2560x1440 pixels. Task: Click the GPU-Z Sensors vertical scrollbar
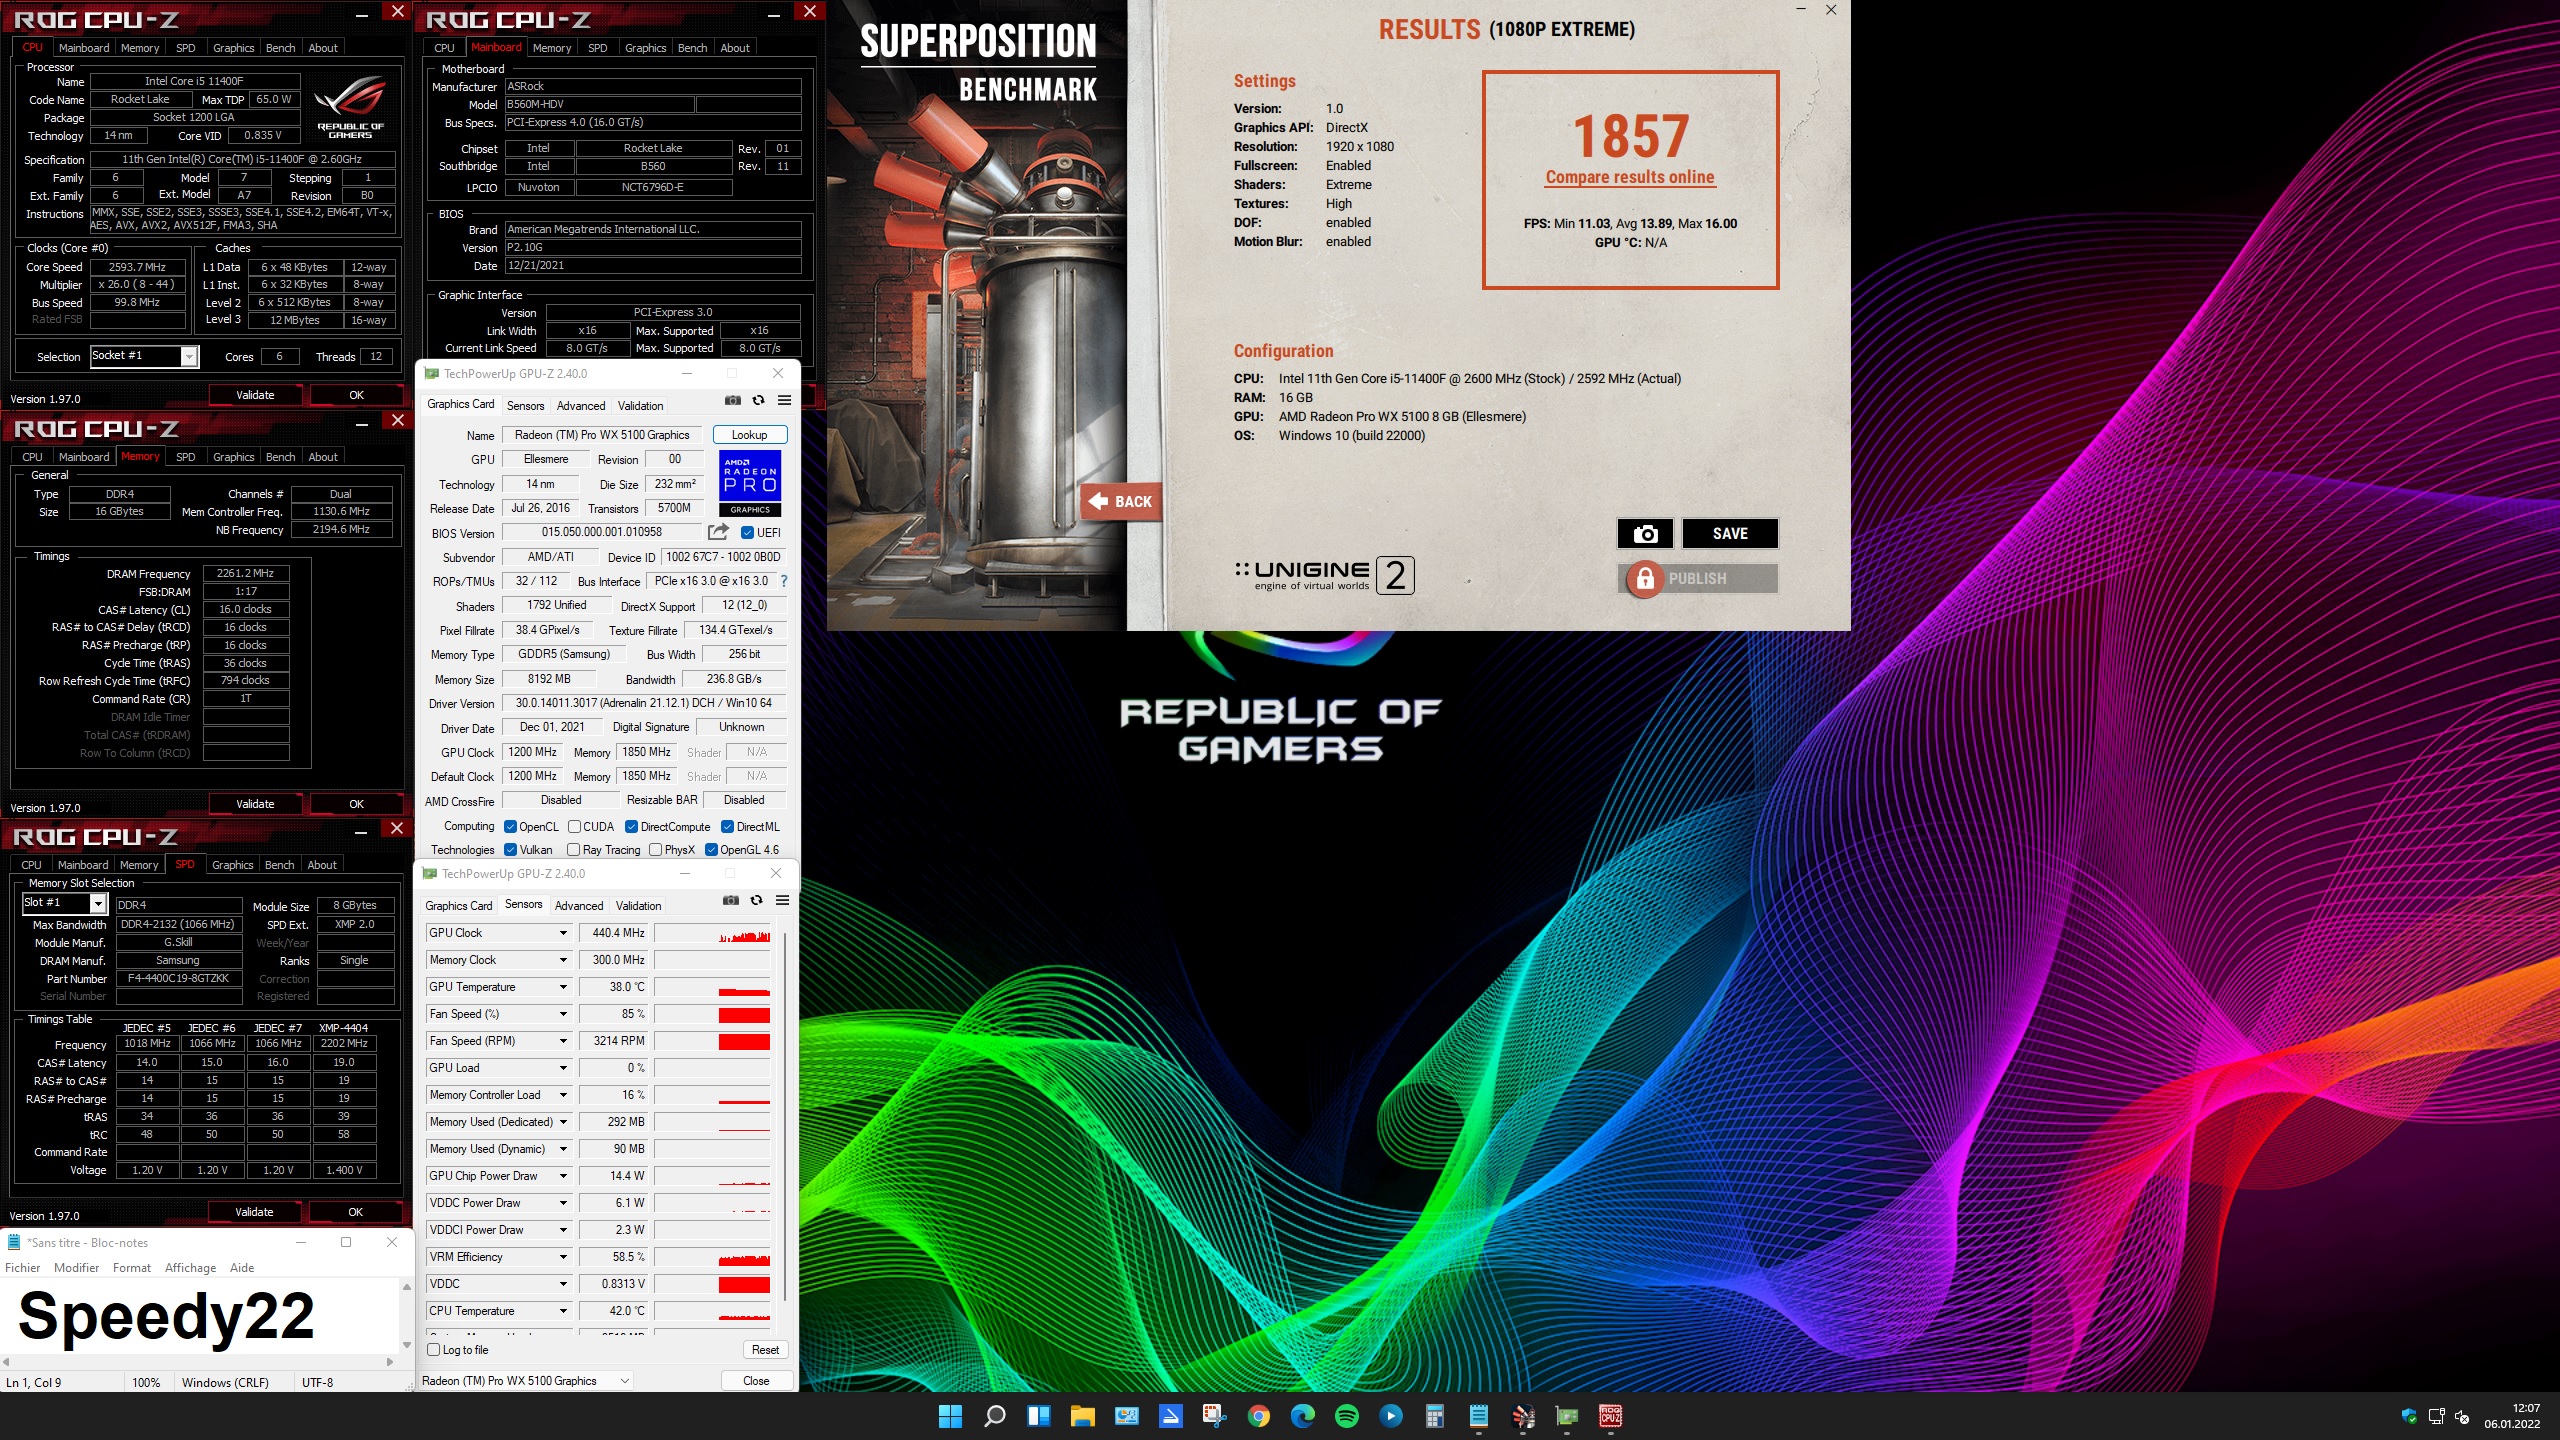coord(786,1115)
